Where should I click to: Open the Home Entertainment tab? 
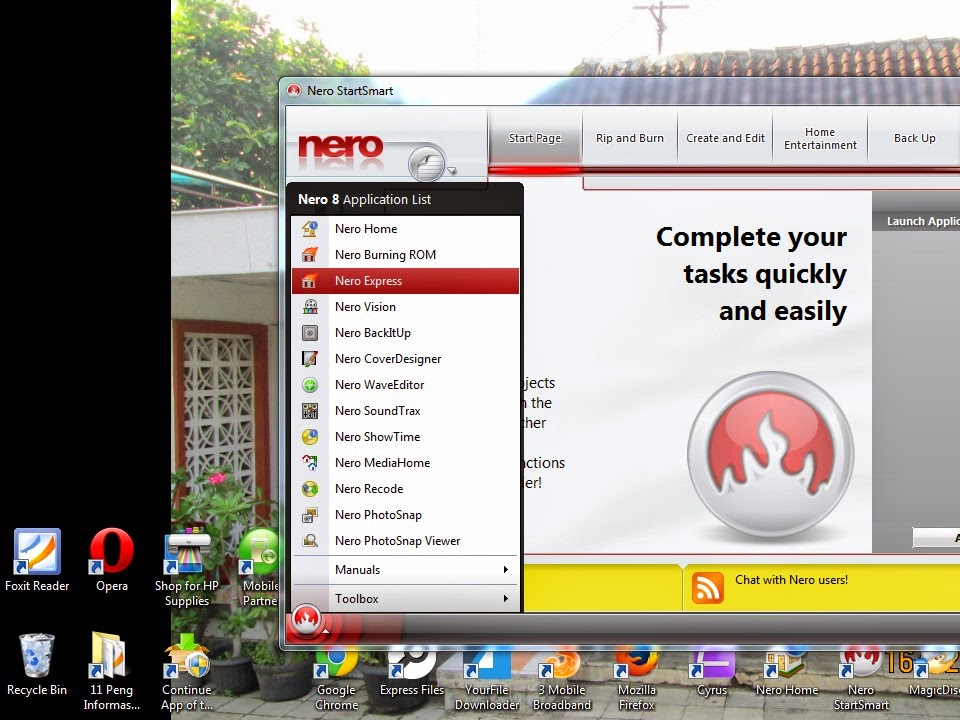[819, 138]
